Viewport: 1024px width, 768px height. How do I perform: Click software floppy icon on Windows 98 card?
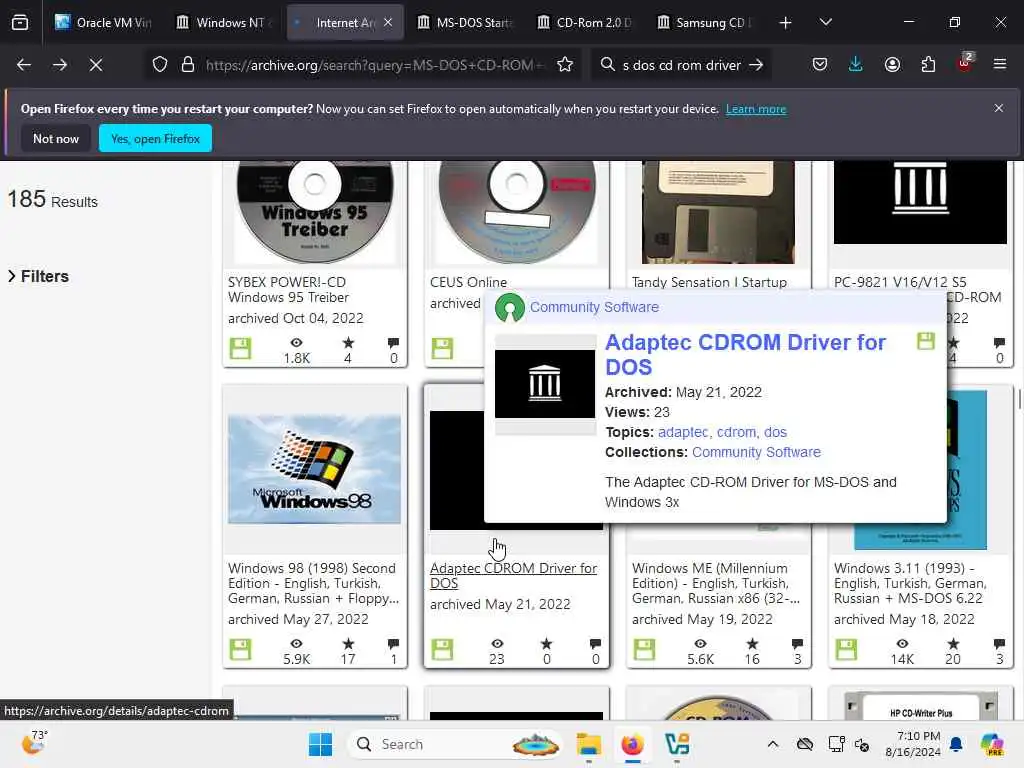point(240,650)
